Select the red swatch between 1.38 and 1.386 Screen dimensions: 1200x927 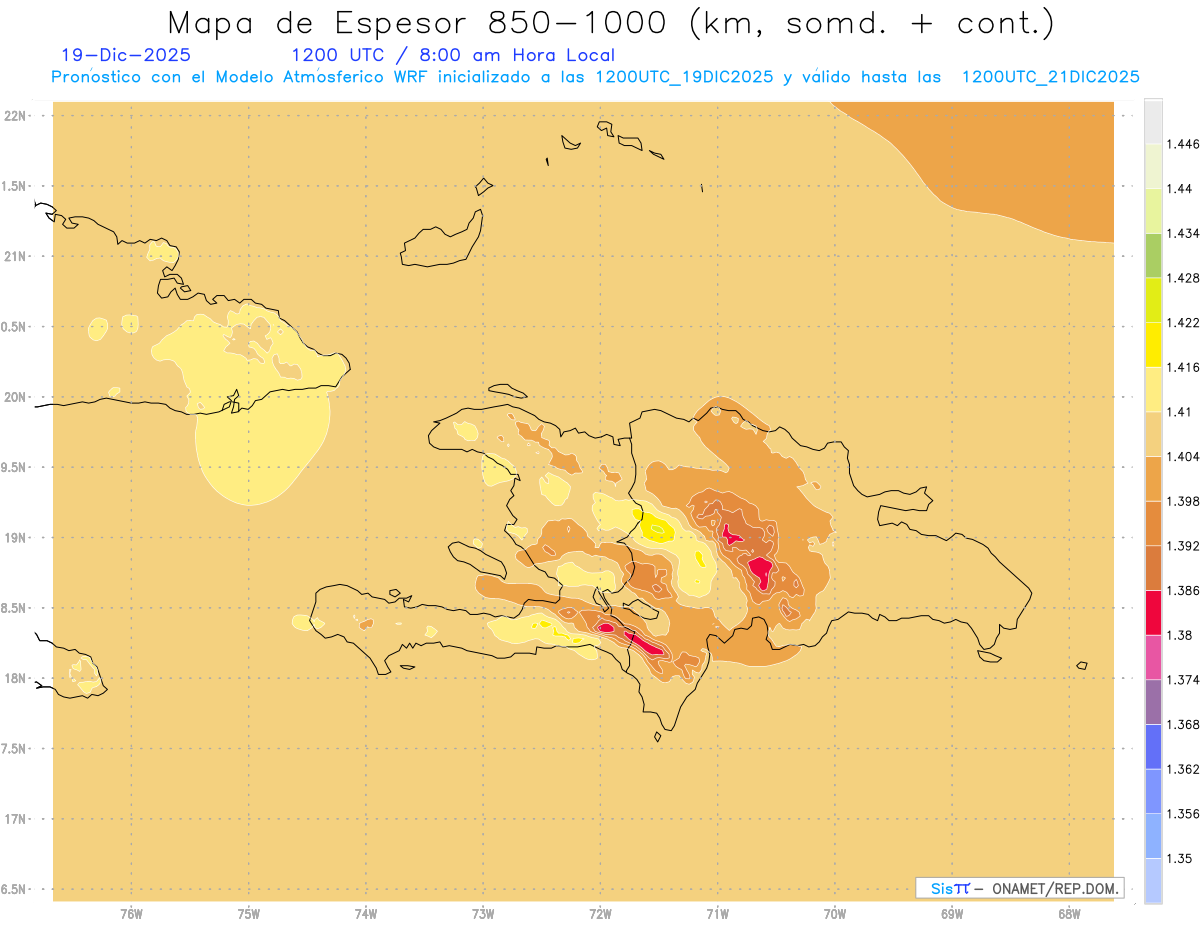[1153, 612]
